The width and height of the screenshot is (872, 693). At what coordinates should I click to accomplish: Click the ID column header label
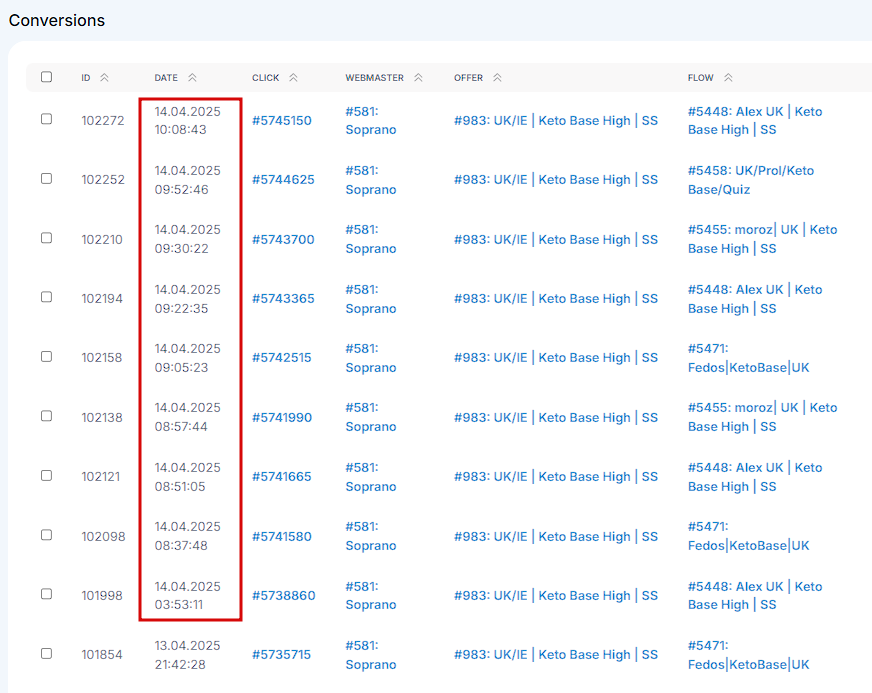[86, 78]
